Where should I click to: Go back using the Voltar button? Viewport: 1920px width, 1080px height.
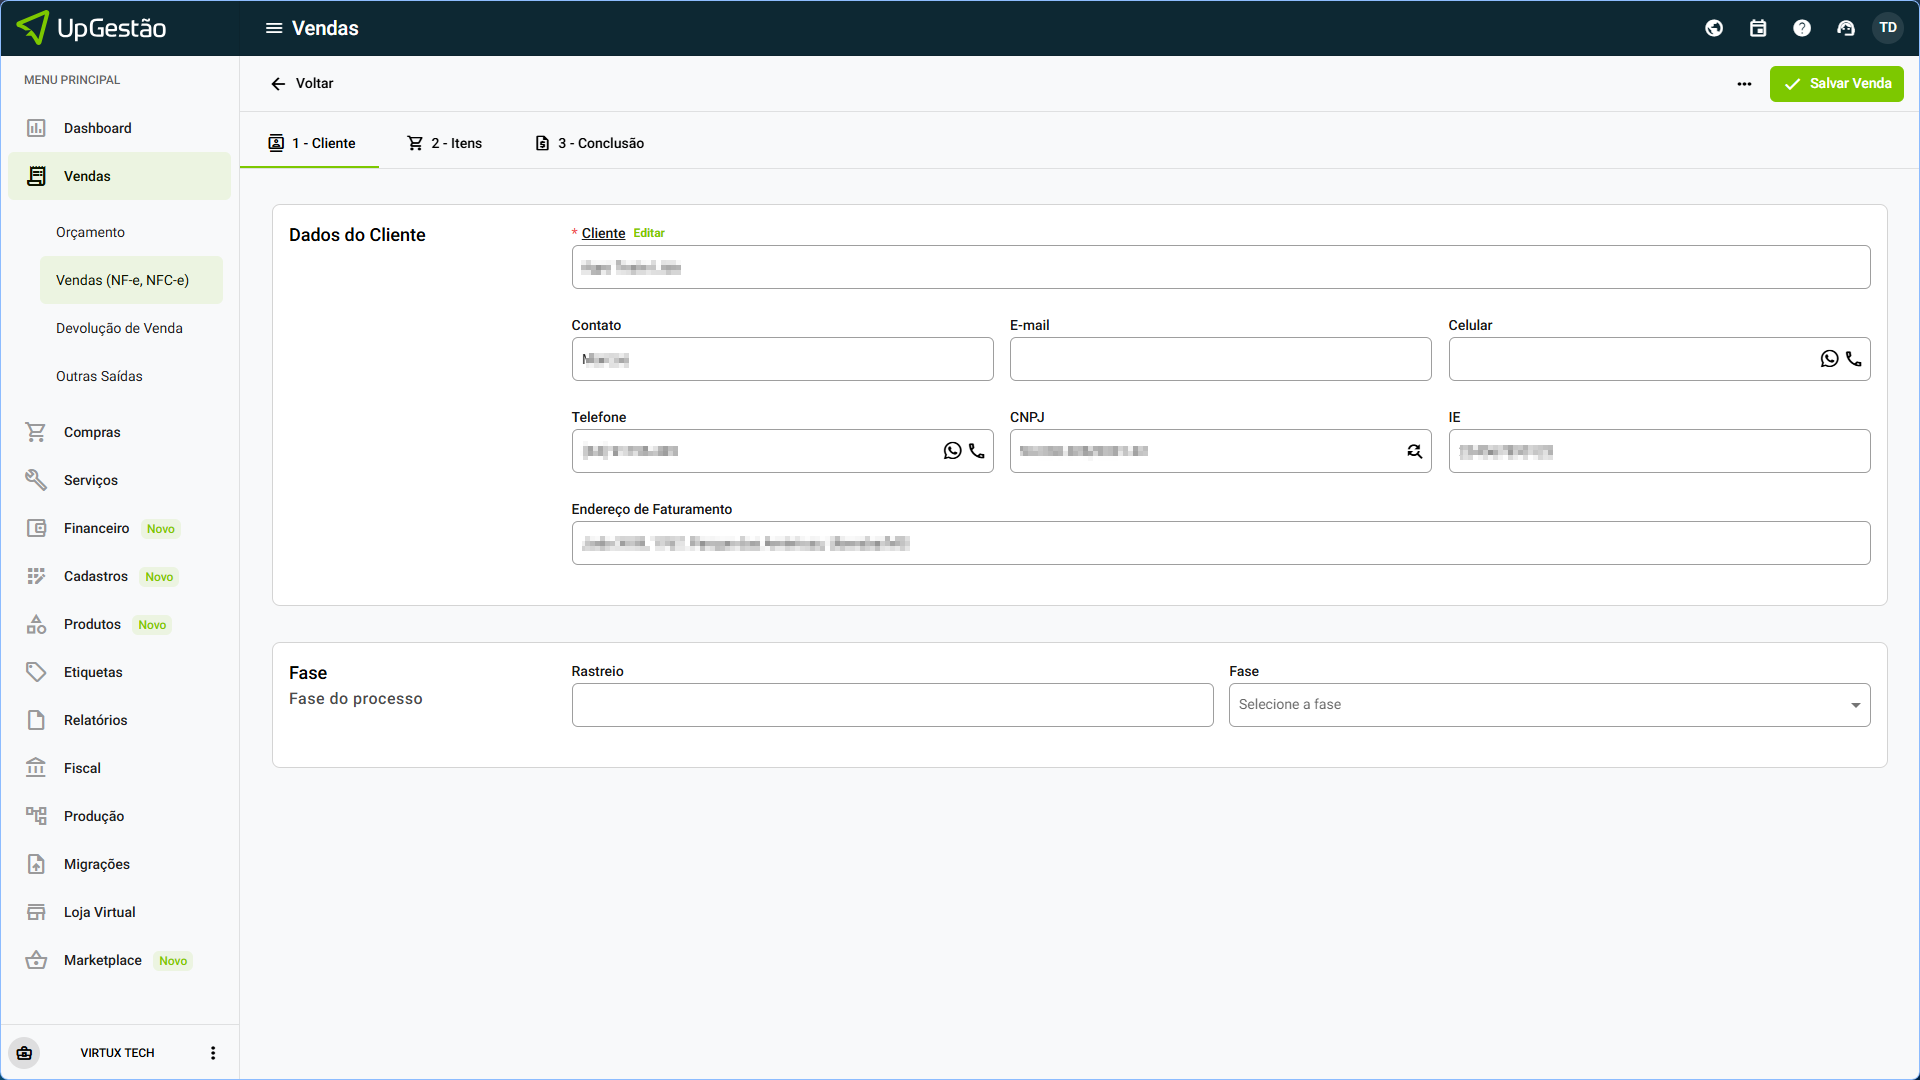(x=302, y=84)
